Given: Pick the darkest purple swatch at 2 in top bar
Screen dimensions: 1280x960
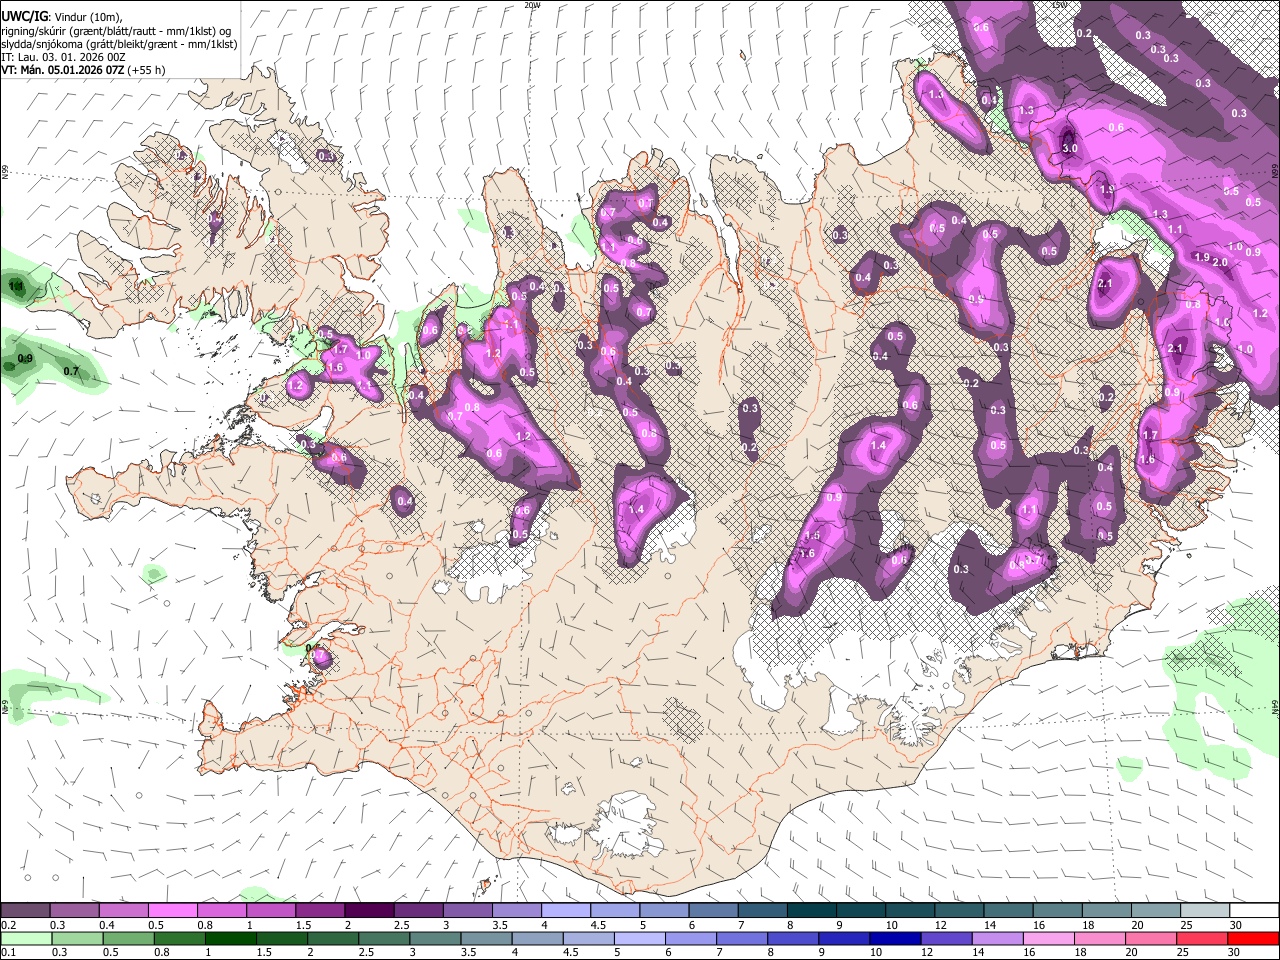Looking at the screenshot, I should tap(368, 911).
